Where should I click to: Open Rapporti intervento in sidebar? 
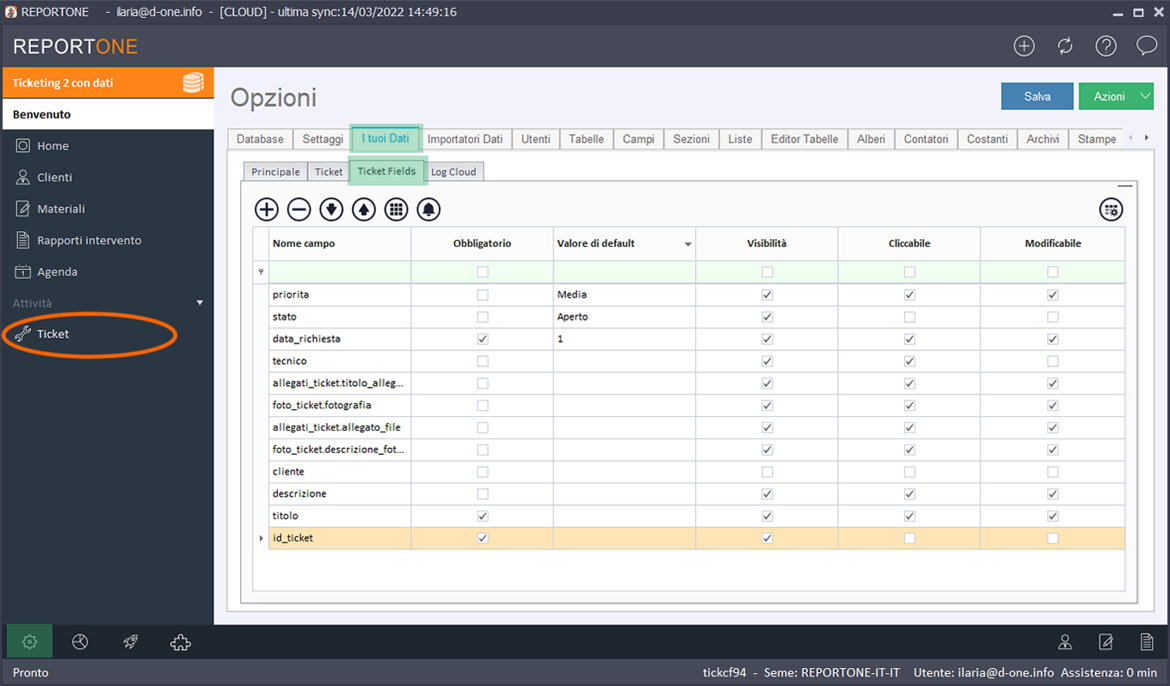point(89,240)
